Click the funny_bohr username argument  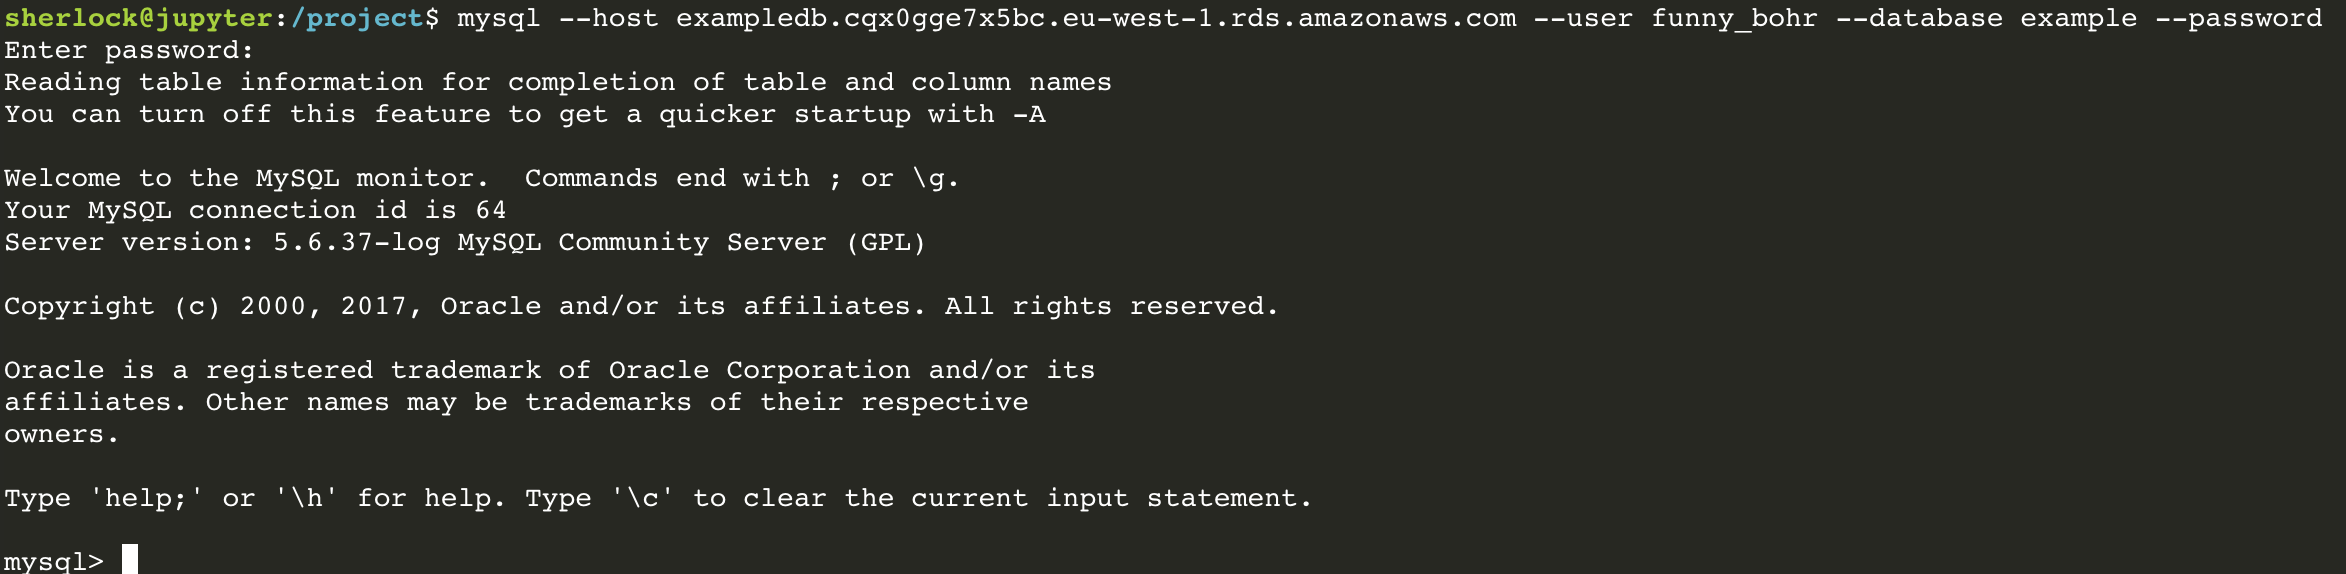[1734, 18]
